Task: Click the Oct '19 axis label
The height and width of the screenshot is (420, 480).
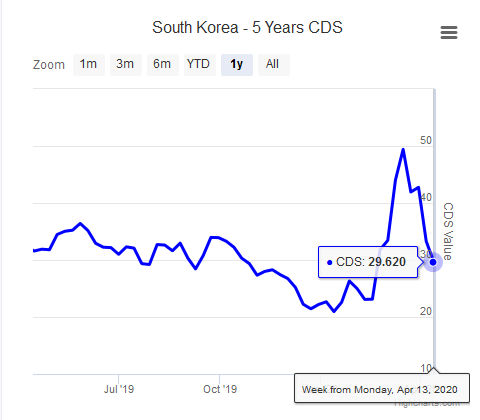Action: point(220,389)
